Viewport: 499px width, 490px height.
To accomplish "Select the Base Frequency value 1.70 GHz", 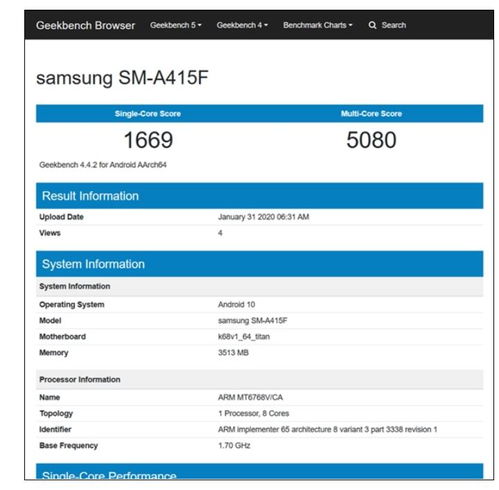I will 234,446.
